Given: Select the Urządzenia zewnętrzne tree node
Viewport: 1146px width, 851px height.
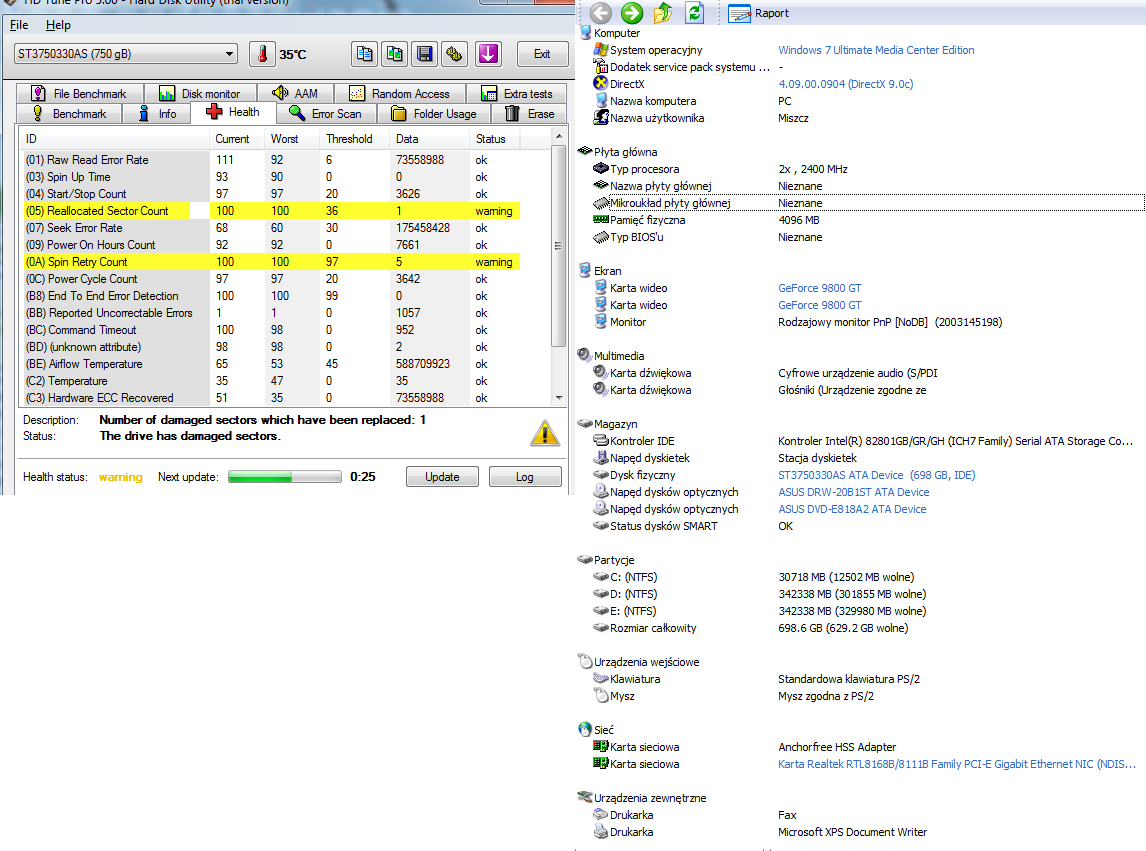Looking at the screenshot, I should click(642, 798).
